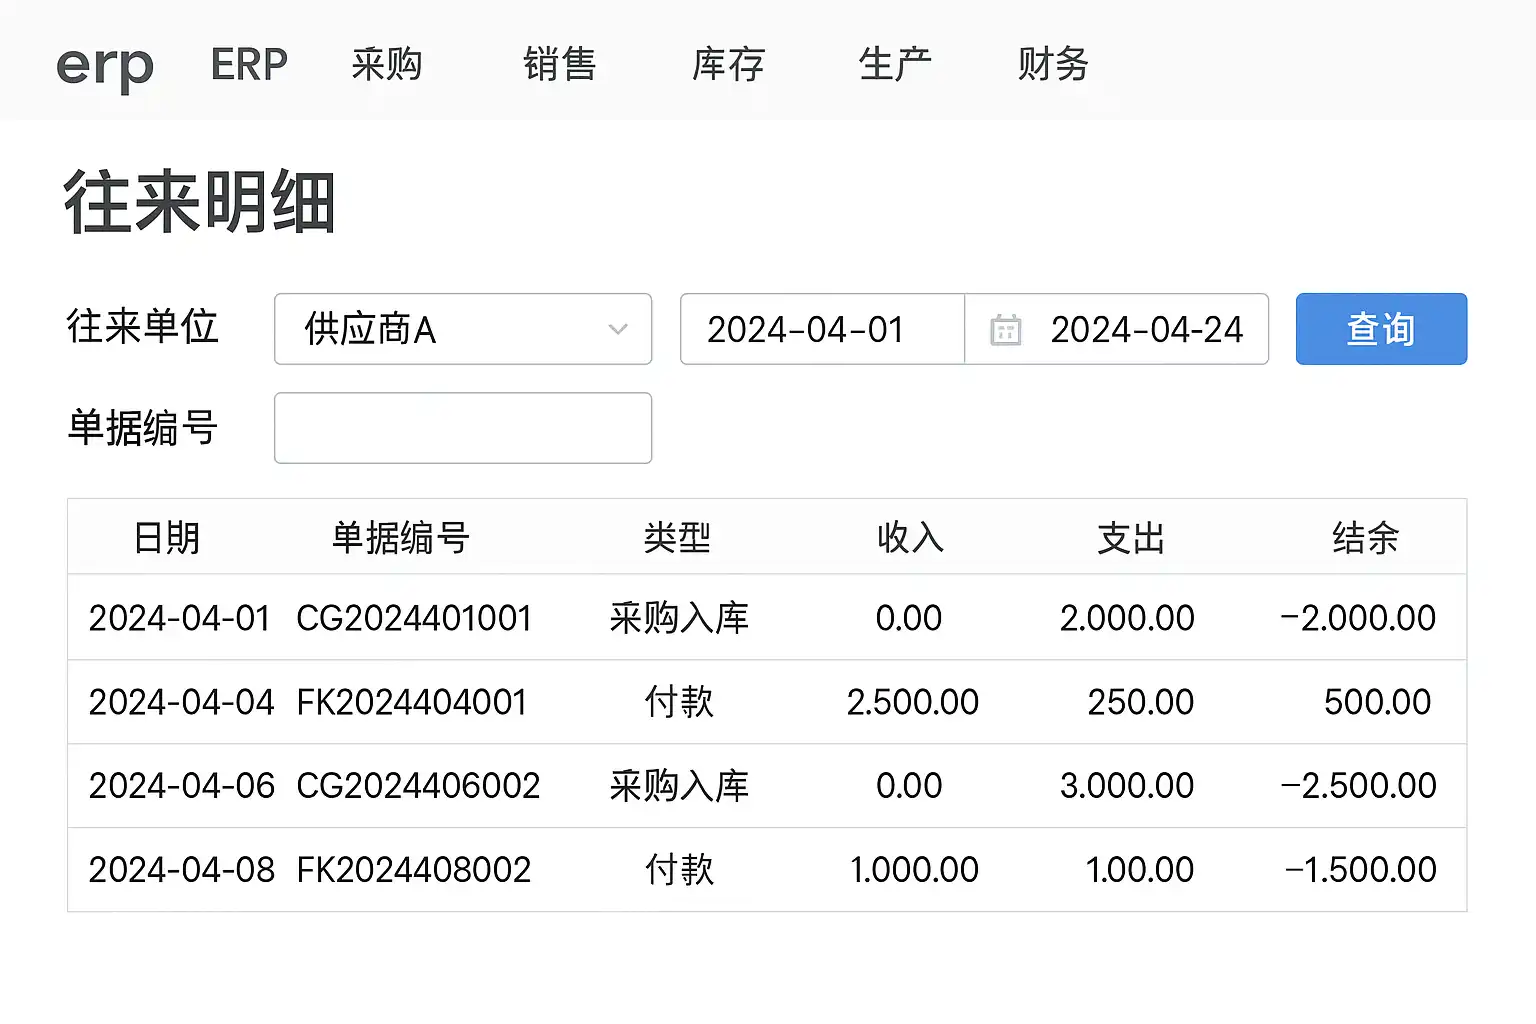Screen dimensions: 1536x1024
Task: Click the end date 2024-04-24 field
Action: [x=1146, y=329]
